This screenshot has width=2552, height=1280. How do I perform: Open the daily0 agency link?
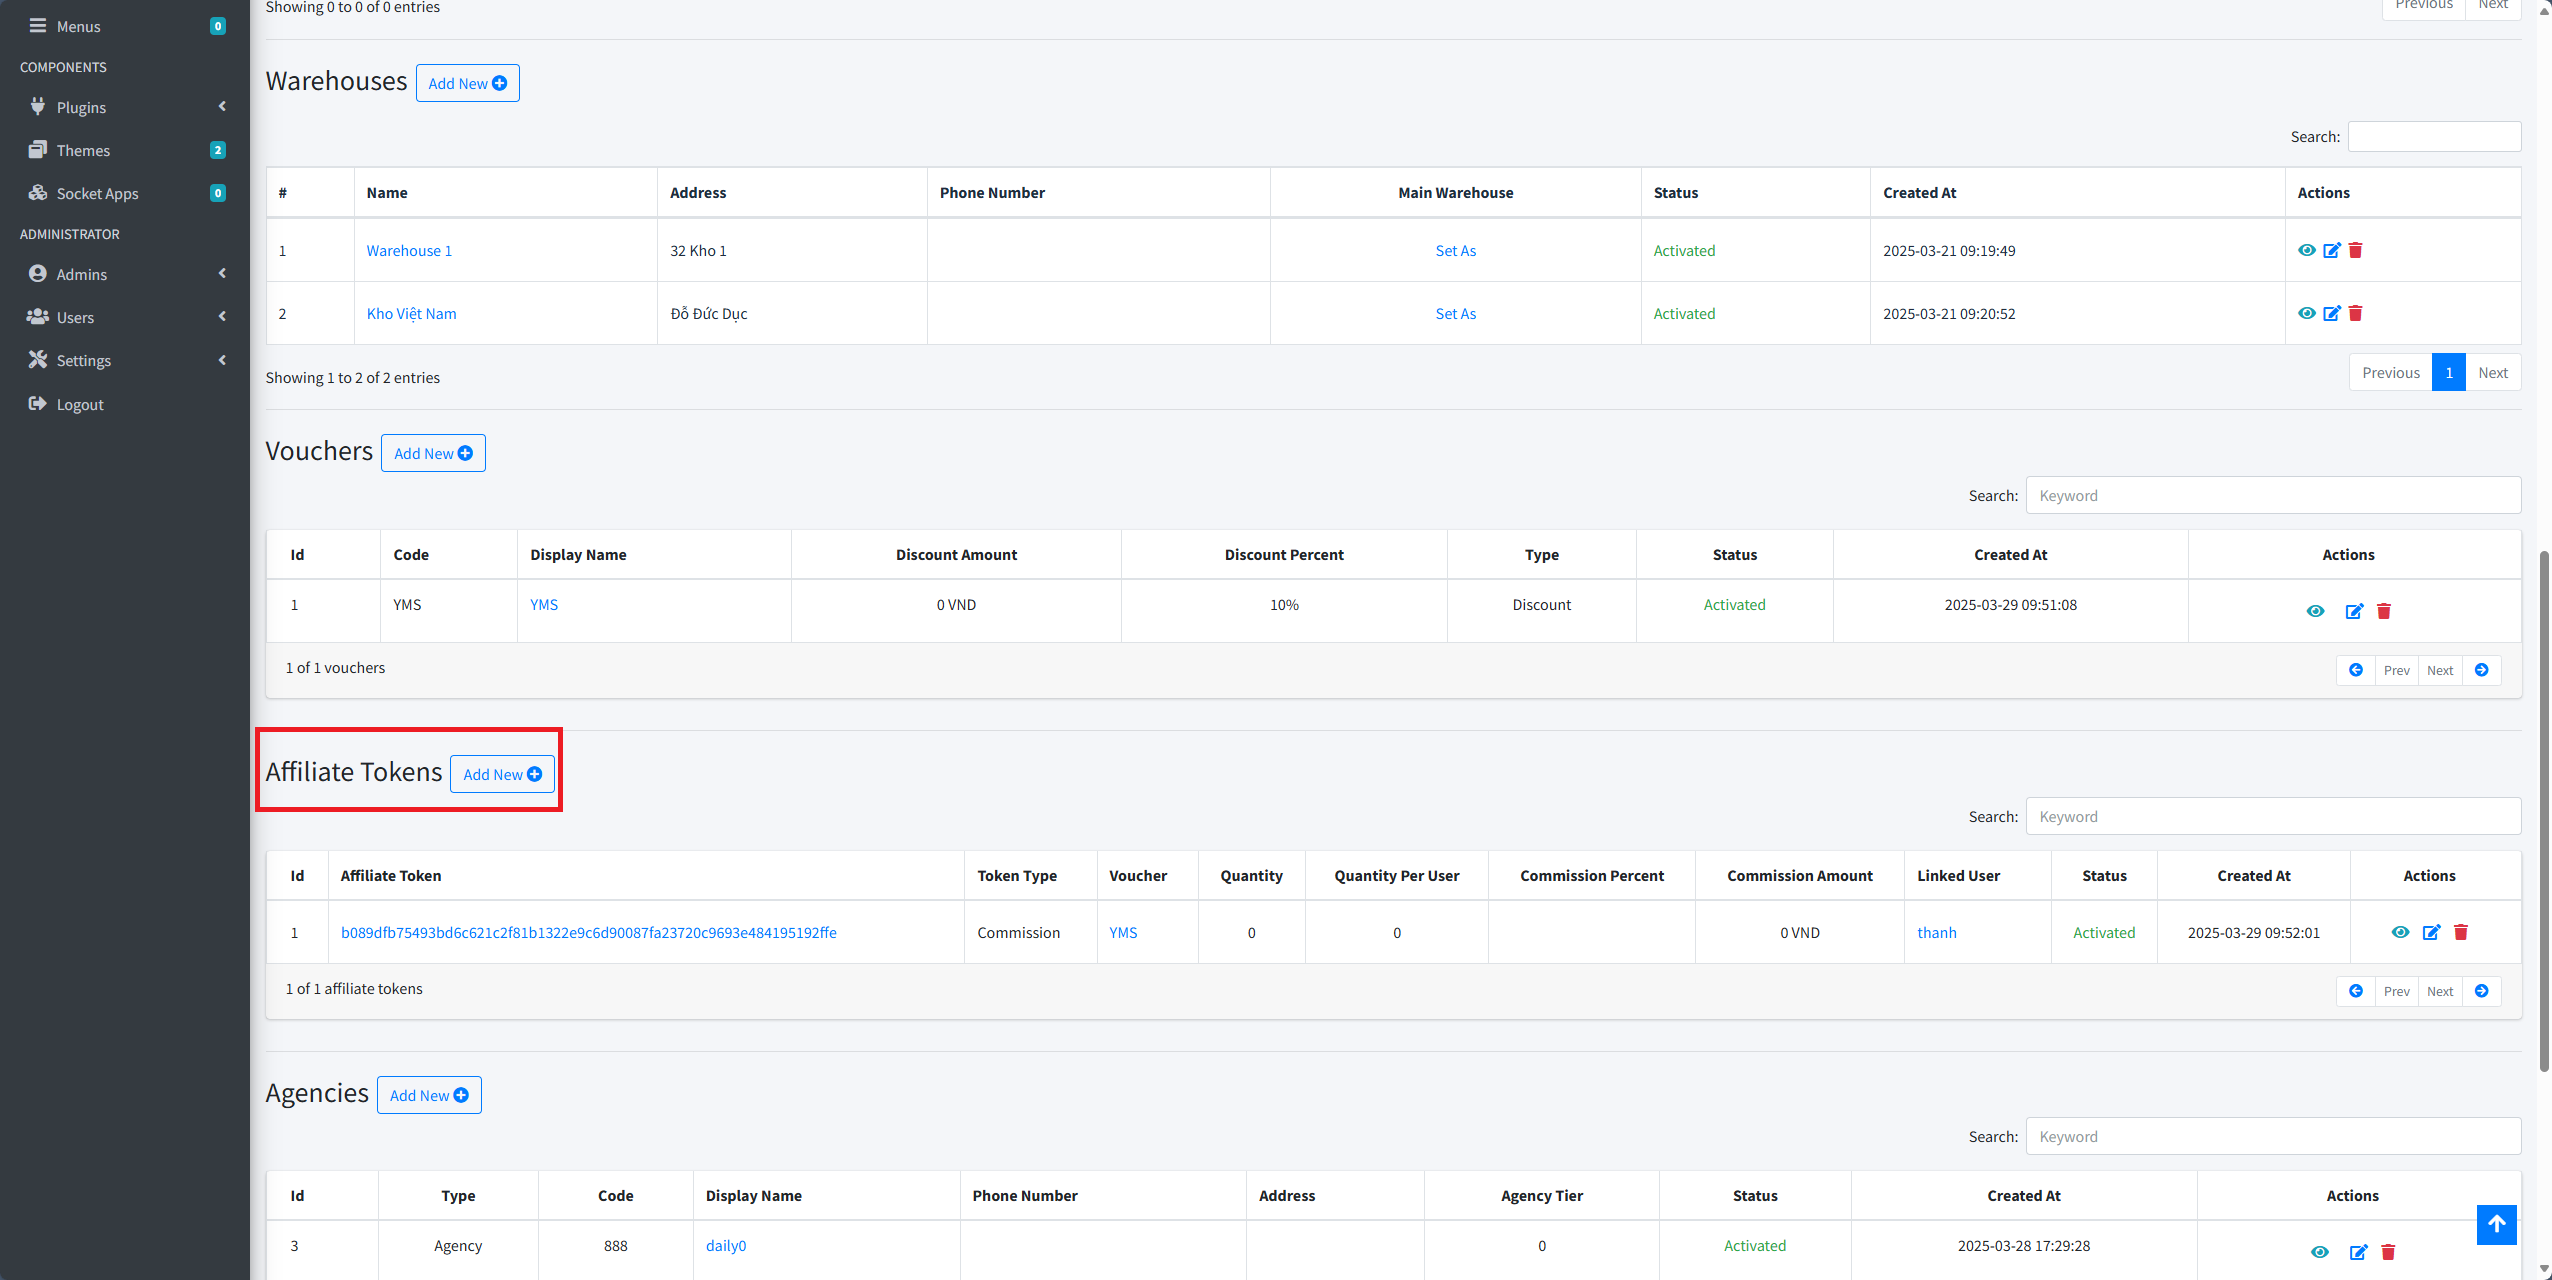726,1245
